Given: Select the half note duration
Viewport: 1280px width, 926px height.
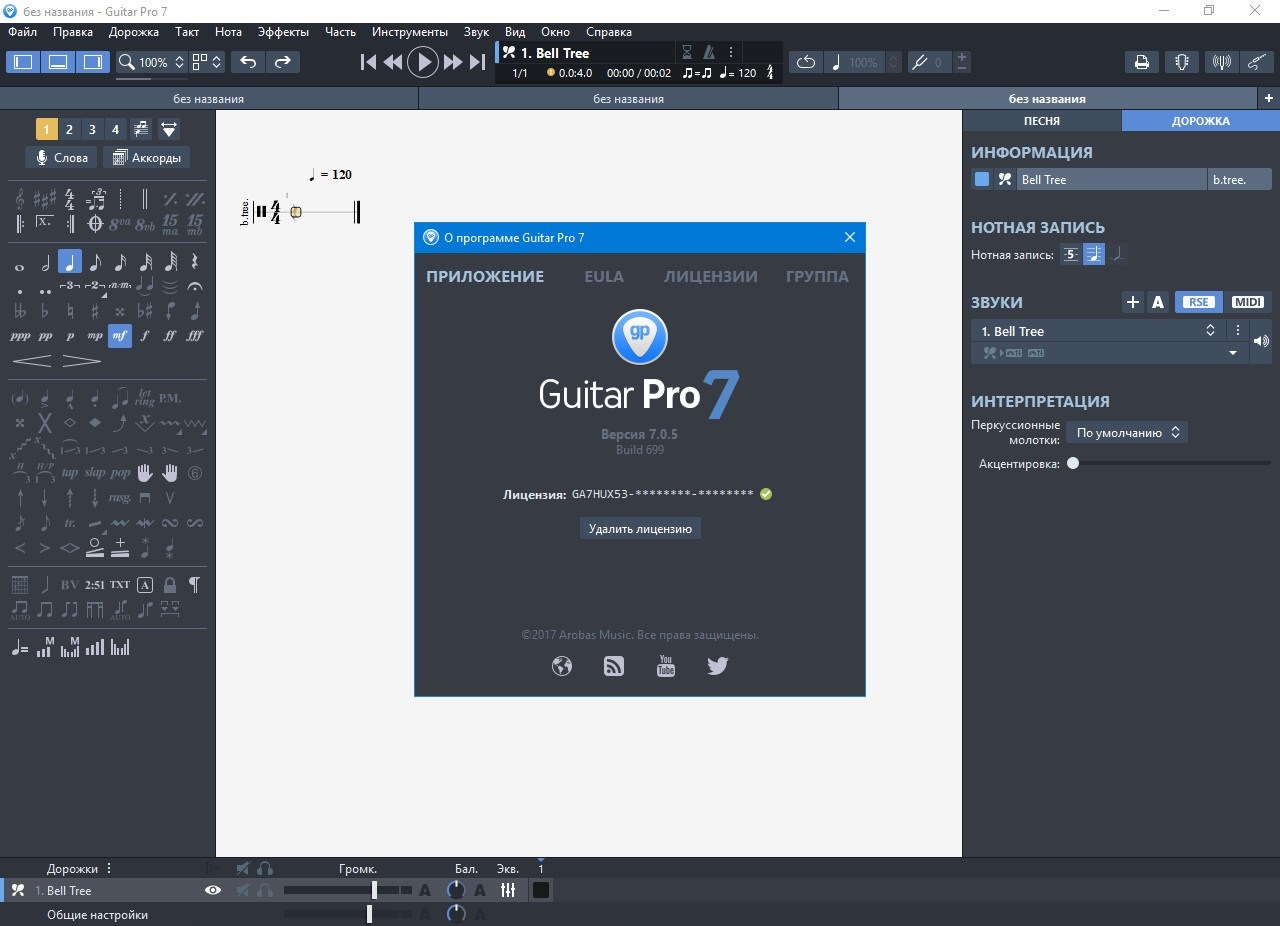Looking at the screenshot, I should coord(45,263).
